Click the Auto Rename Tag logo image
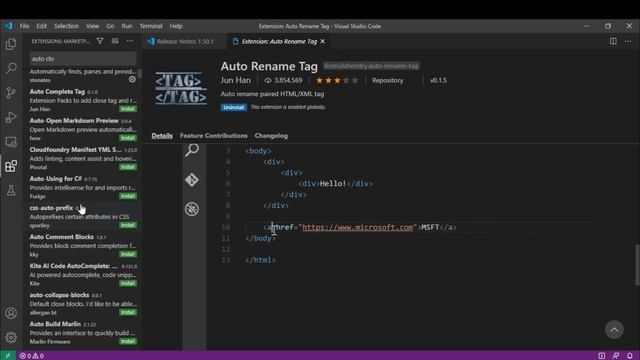The width and height of the screenshot is (640, 360). click(181, 89)
